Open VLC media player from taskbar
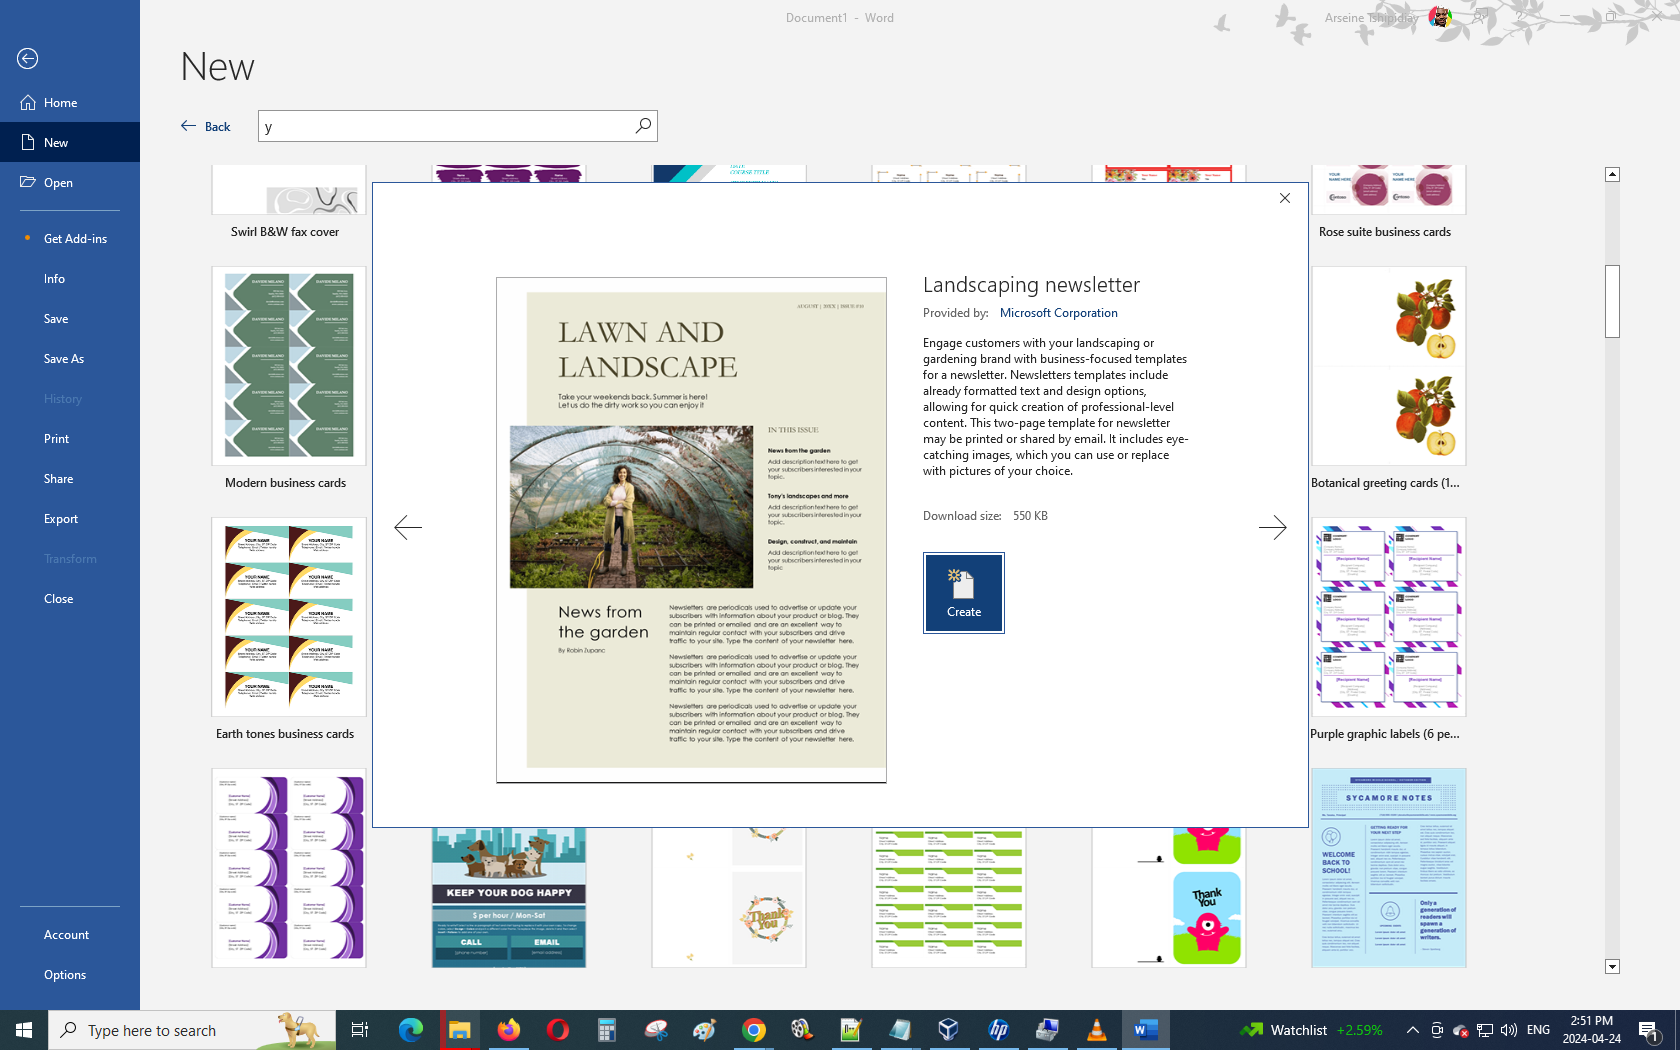 (1096, 1030)
